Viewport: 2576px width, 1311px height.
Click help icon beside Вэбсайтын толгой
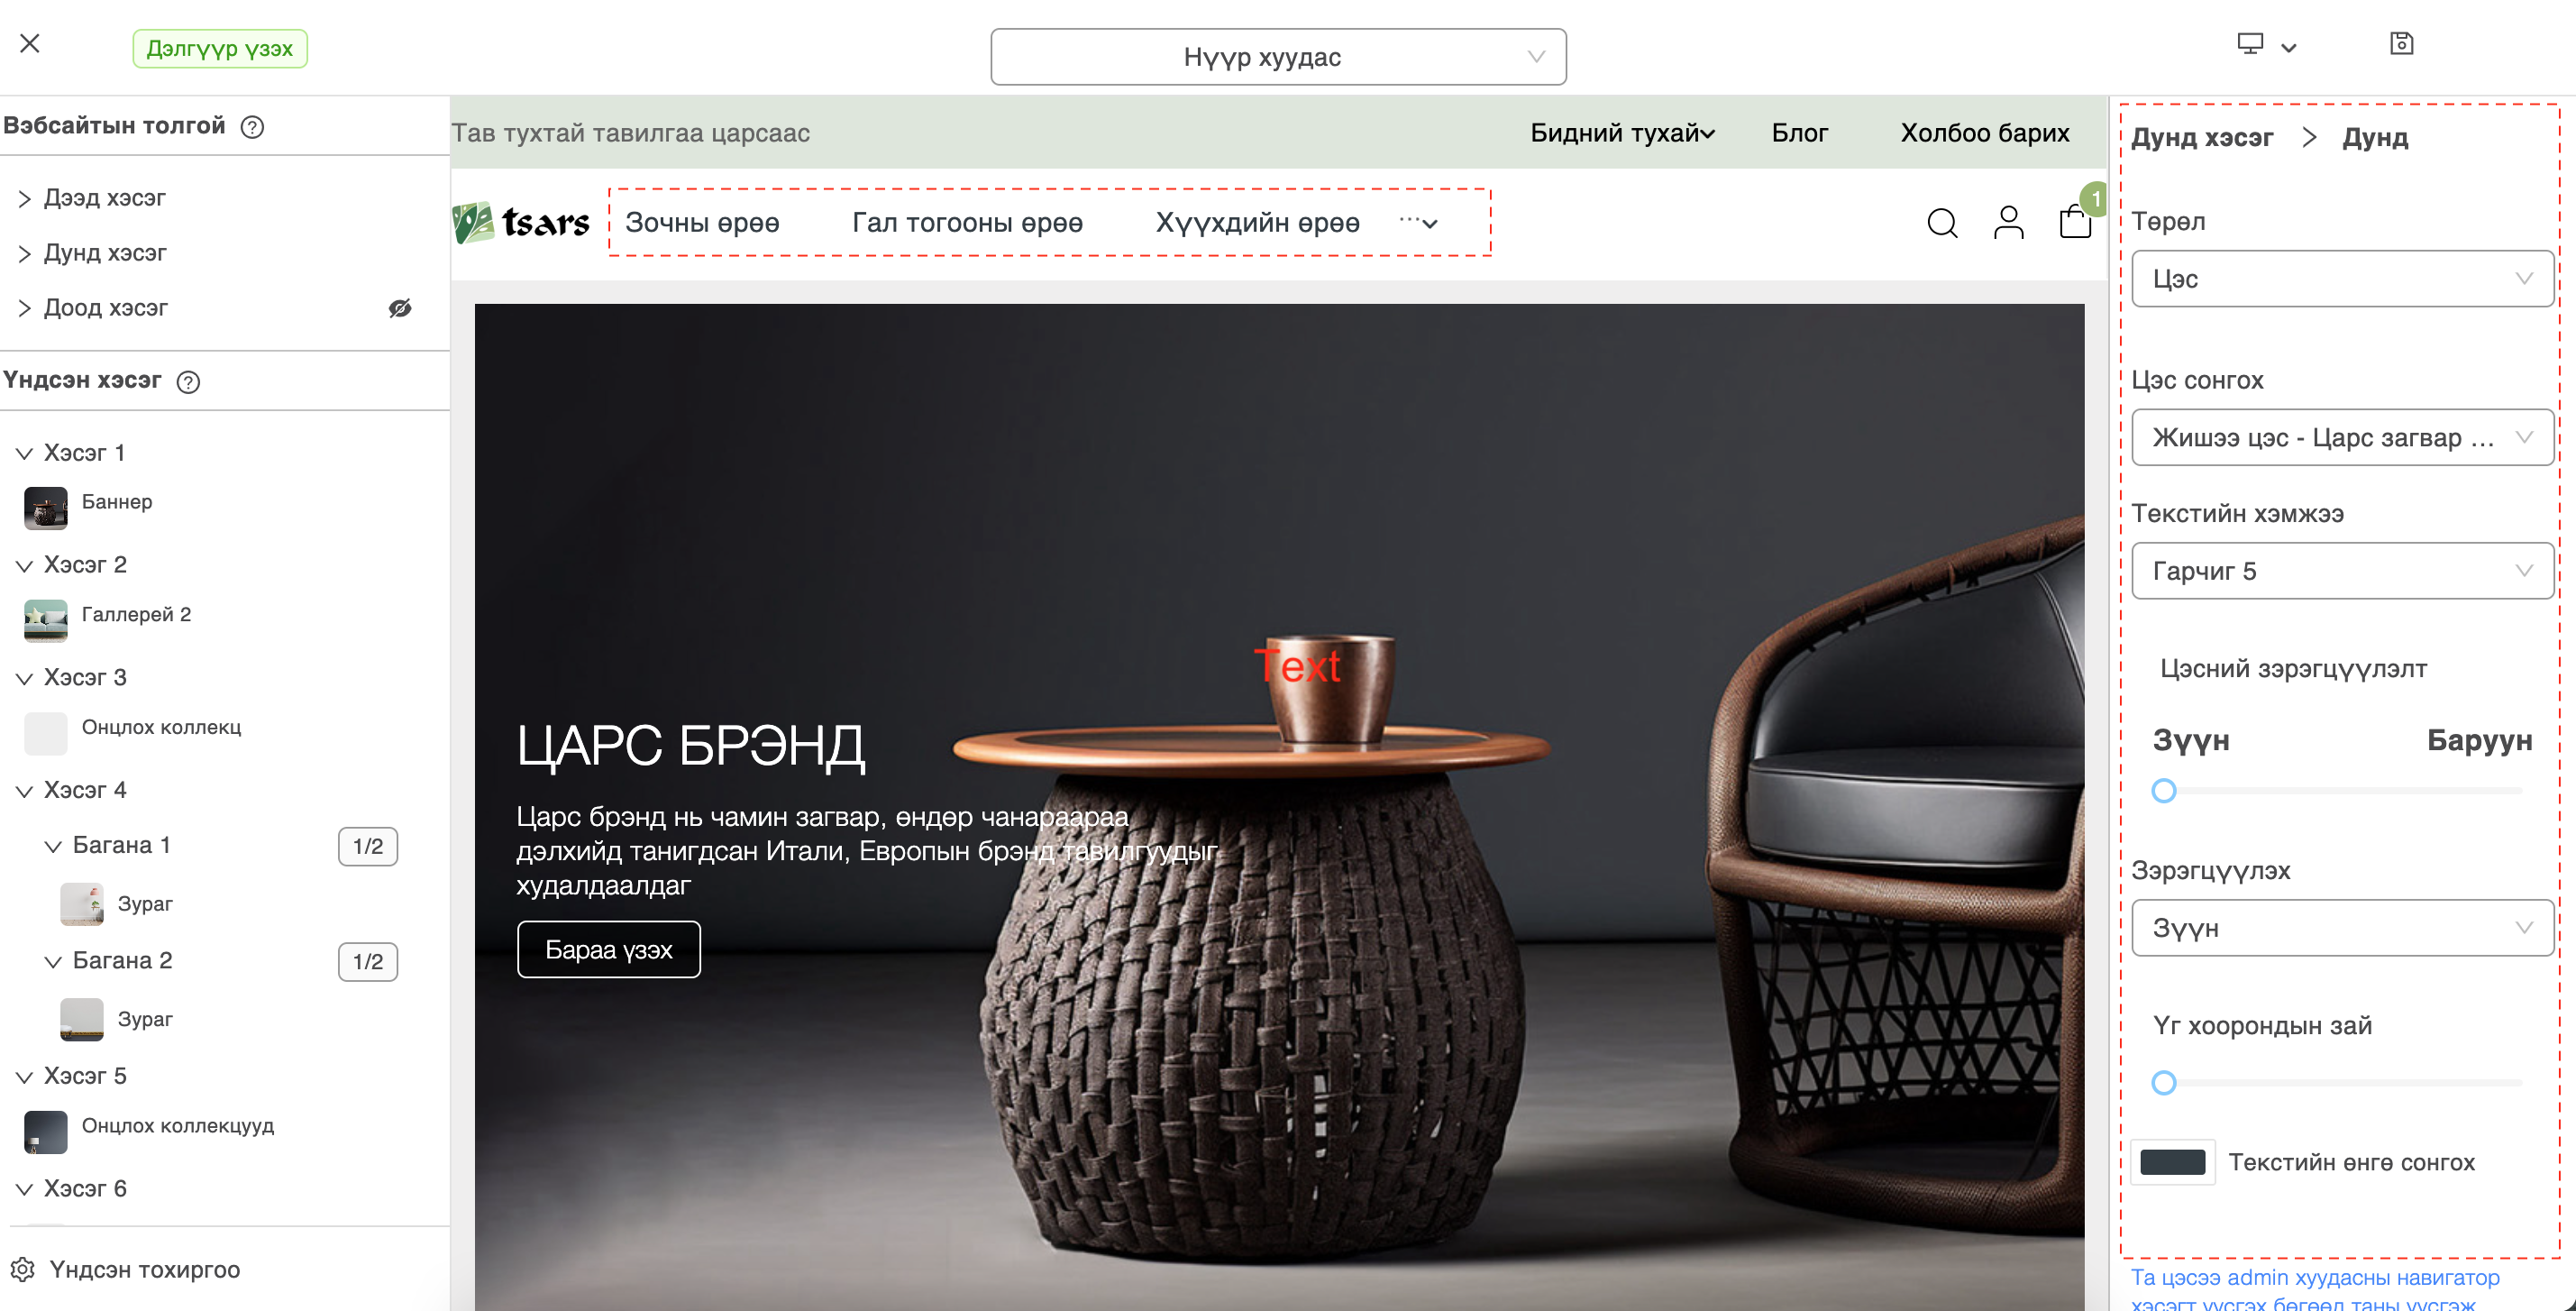tap(253, 127)
